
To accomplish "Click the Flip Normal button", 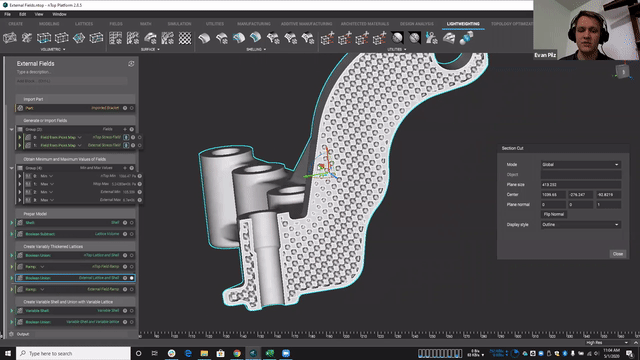I will click(x=553, y=214).
